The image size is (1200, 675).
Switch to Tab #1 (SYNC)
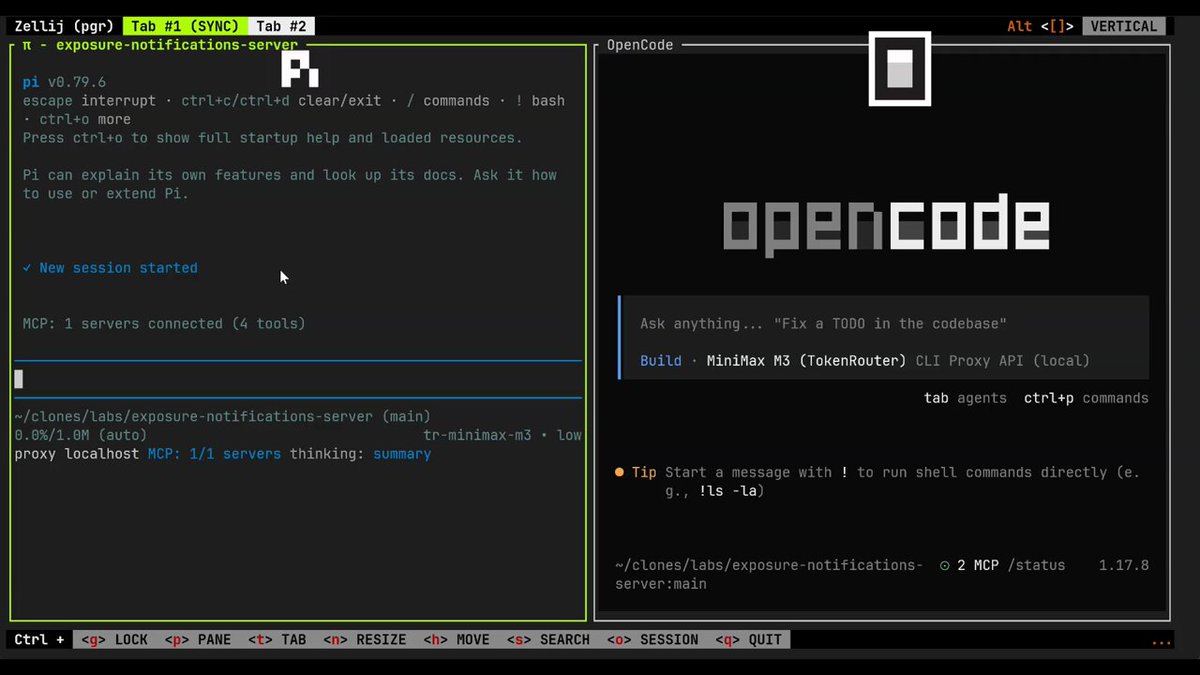click(x=184, y=26)
